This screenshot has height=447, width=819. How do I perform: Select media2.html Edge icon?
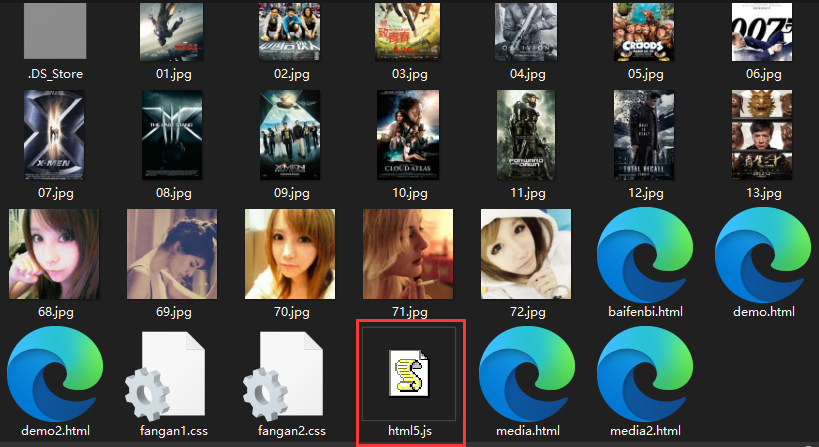coord(645,374)
